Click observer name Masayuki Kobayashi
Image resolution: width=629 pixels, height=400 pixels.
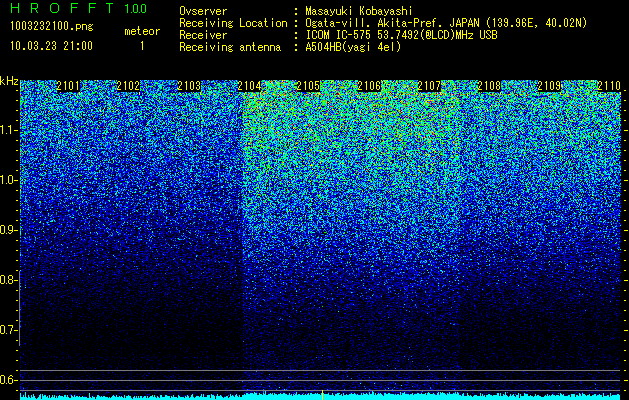pos(359,11)
